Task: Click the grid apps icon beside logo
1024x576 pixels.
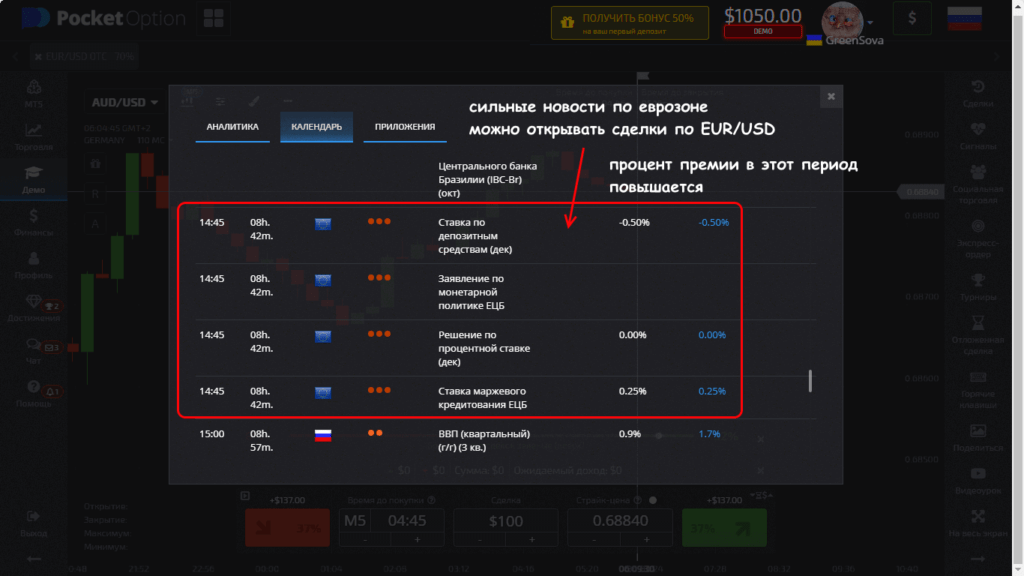Action: coord(214,19)
